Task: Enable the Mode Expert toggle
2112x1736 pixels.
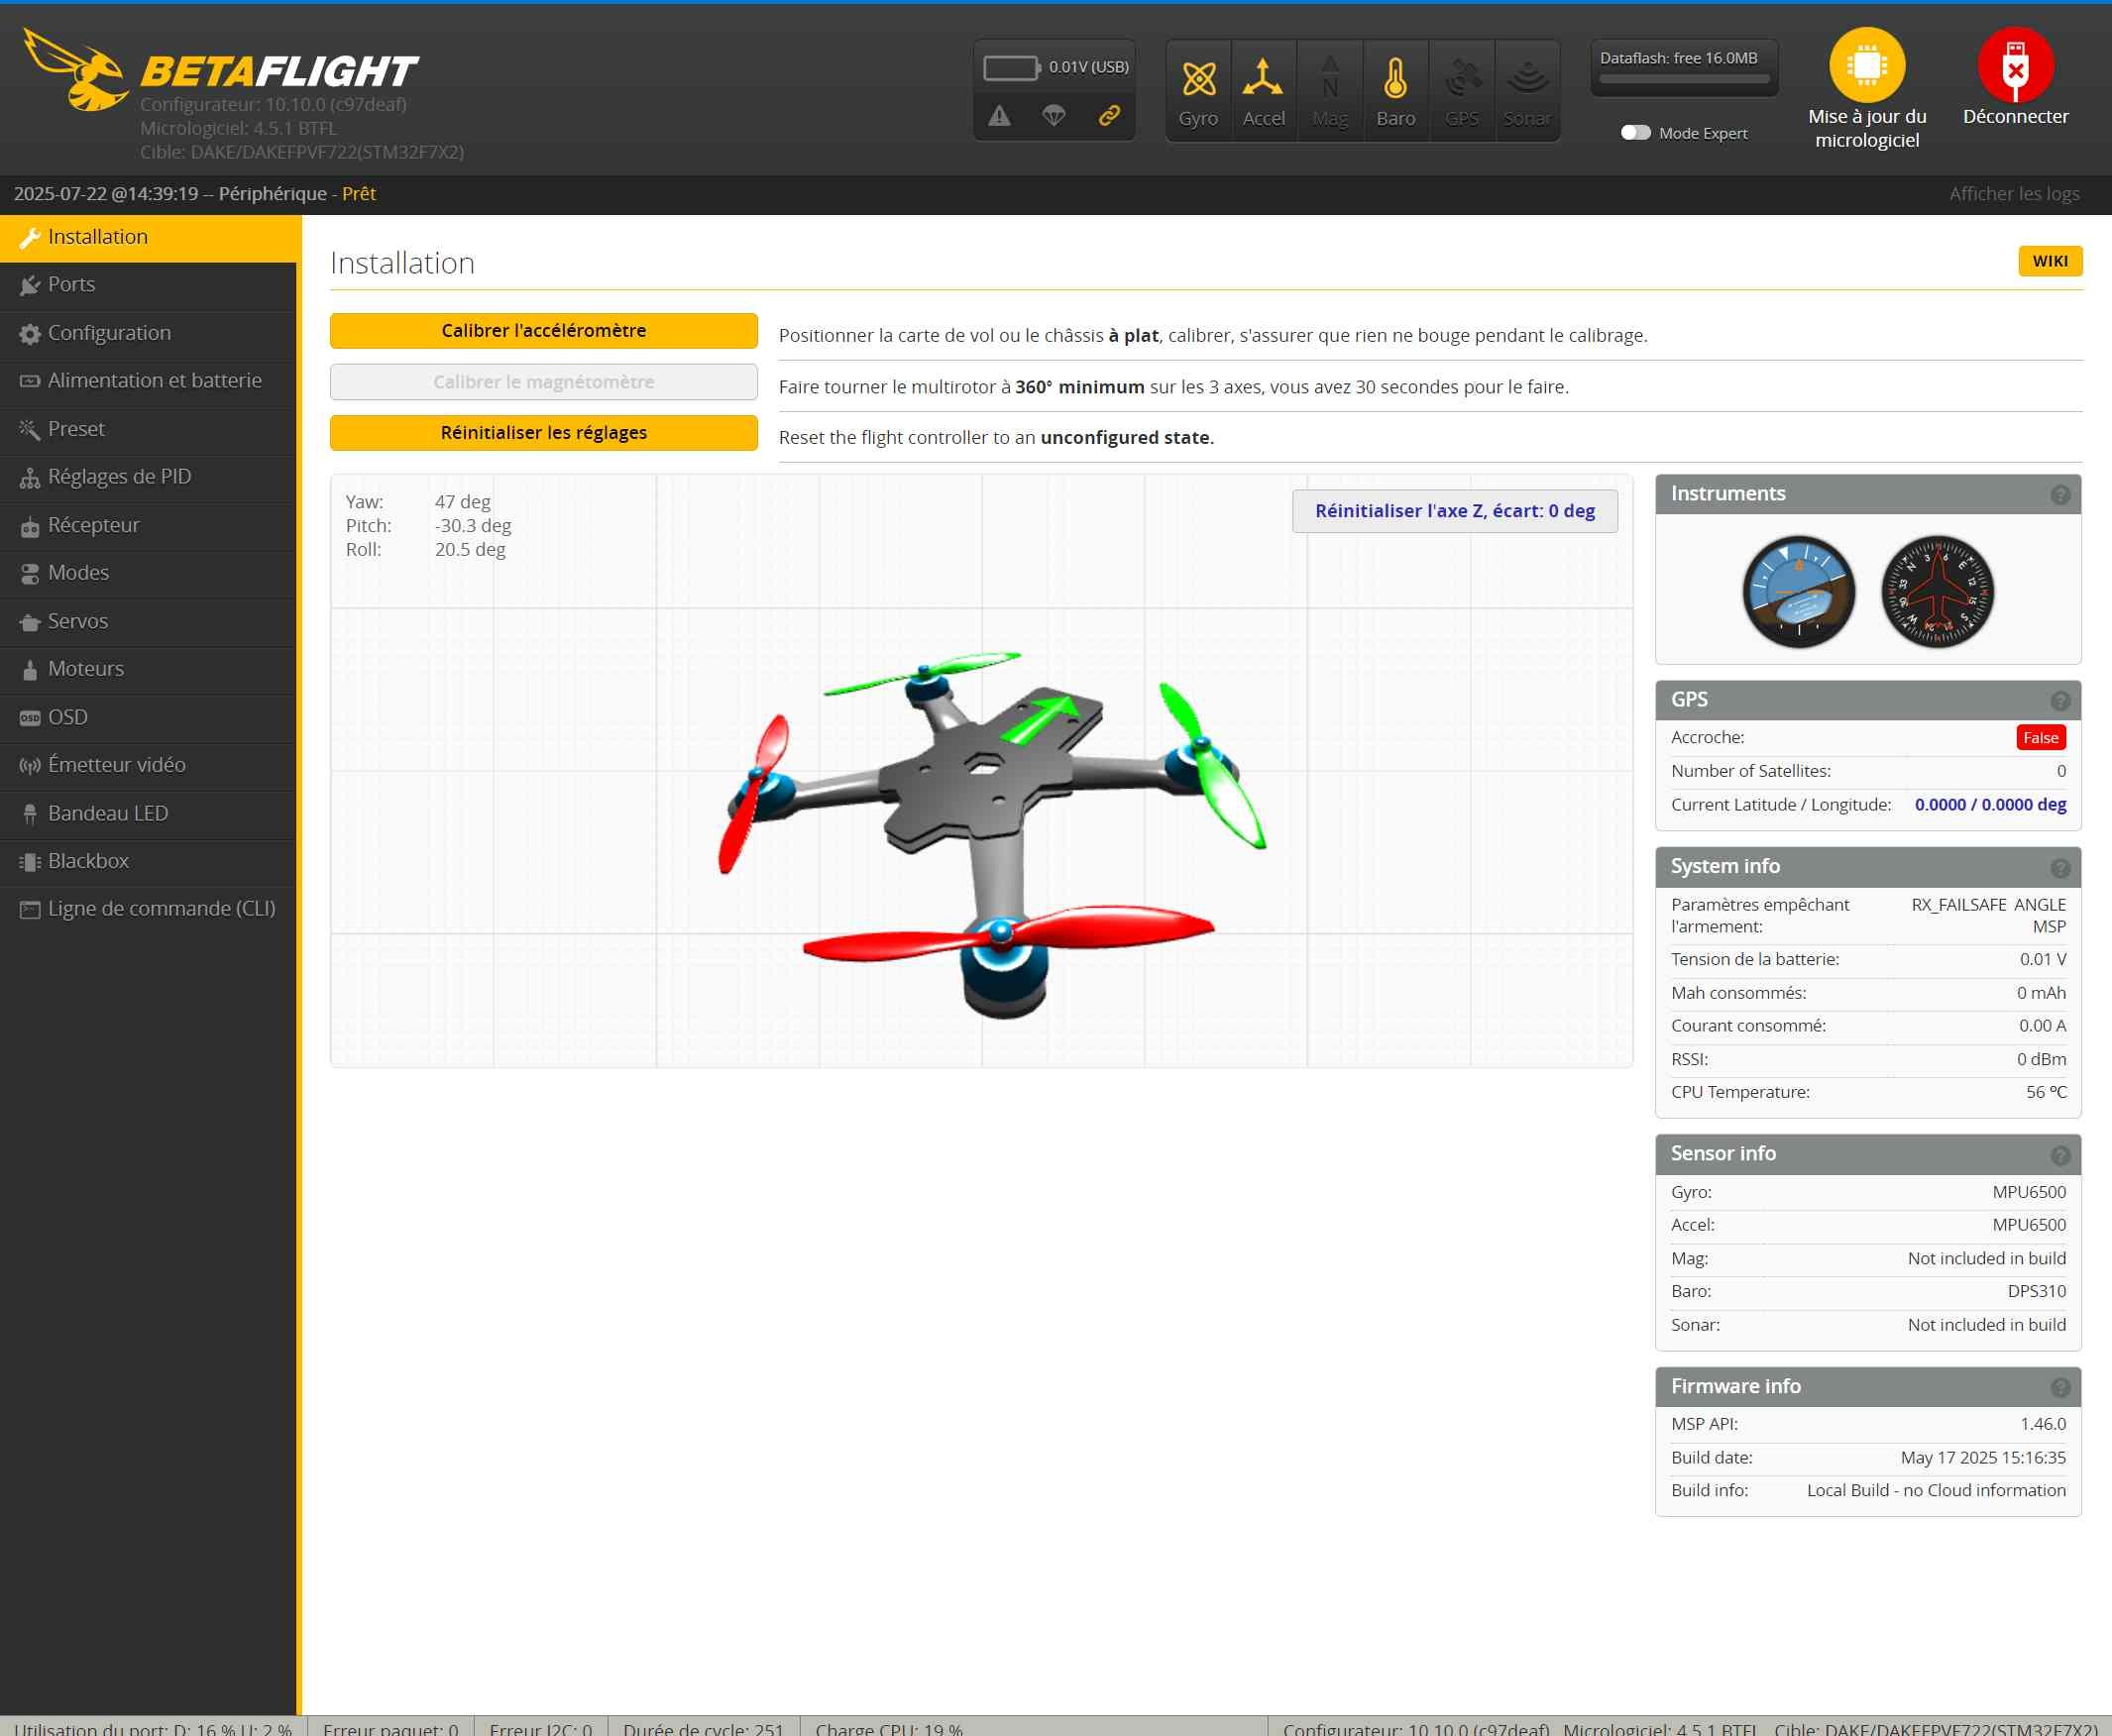Action: pos(1635,133)
